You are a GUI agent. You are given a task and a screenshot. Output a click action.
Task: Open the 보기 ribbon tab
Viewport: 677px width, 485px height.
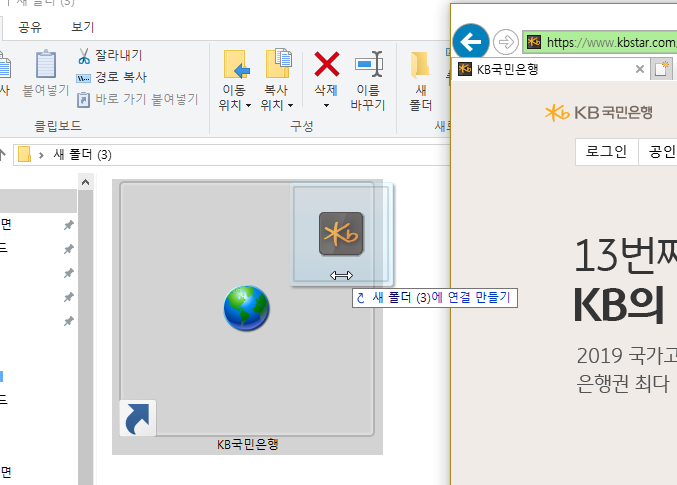tap(82, 27)
